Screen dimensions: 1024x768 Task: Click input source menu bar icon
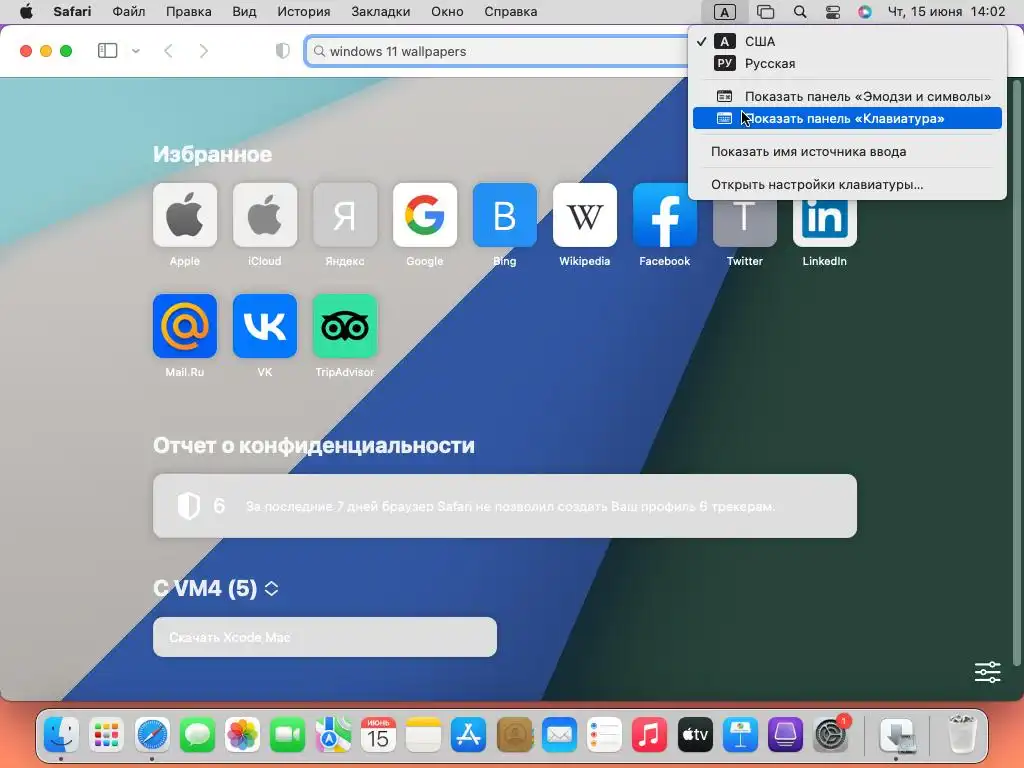pos(724,12)
